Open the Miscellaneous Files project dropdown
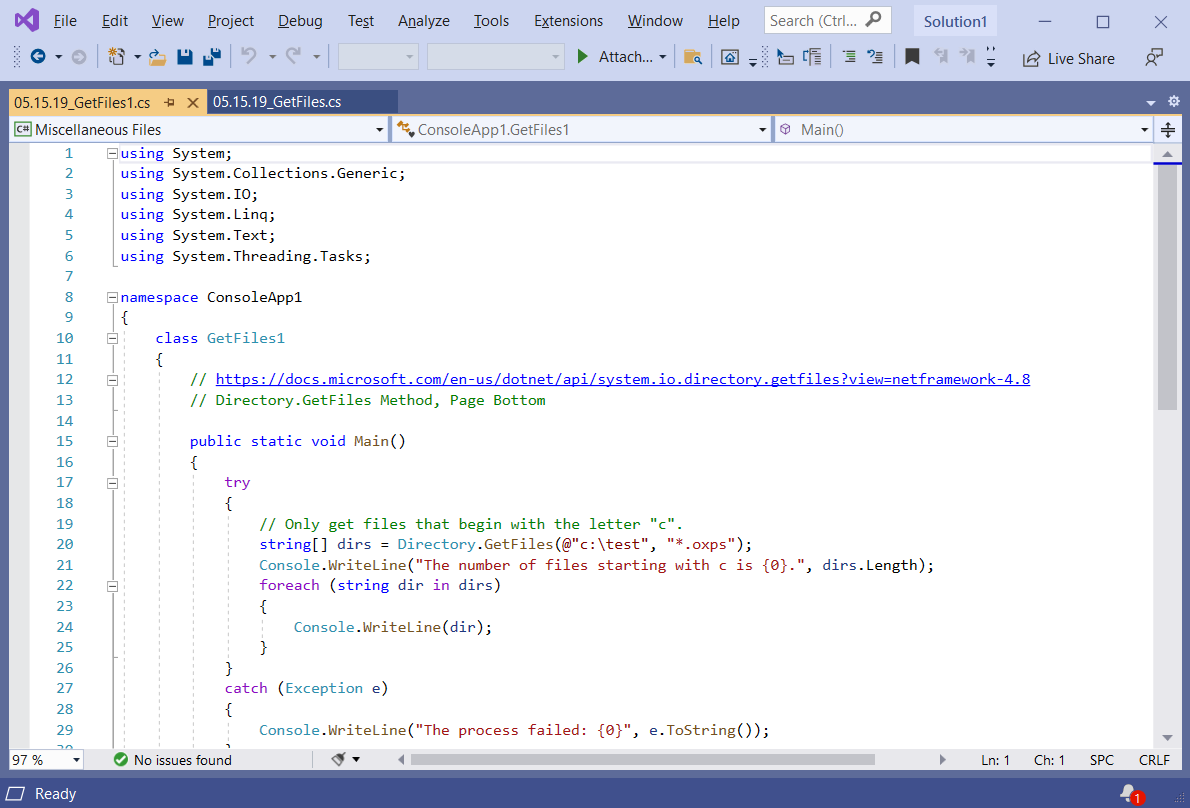1190x808 pixels. [199, 130]
